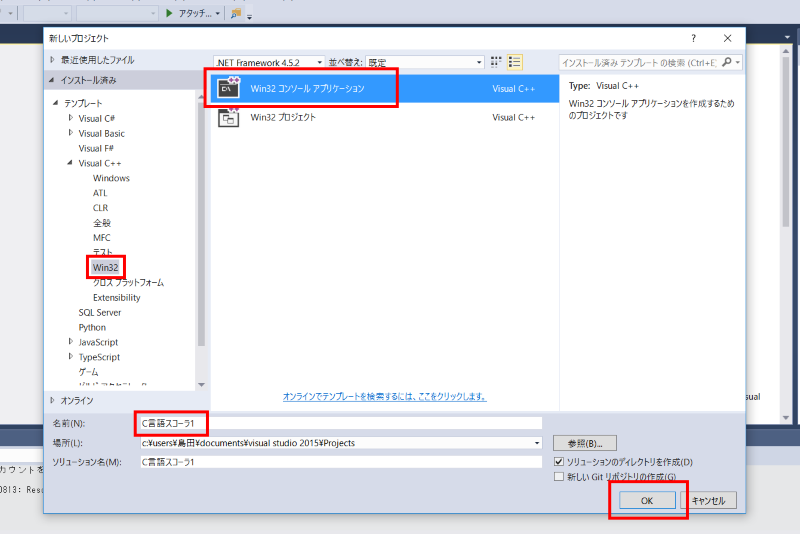Image resolution: width=800 pixels, height=534 pixels.
Task: Select ATL under Visual C++
Action: coord(100,193)
